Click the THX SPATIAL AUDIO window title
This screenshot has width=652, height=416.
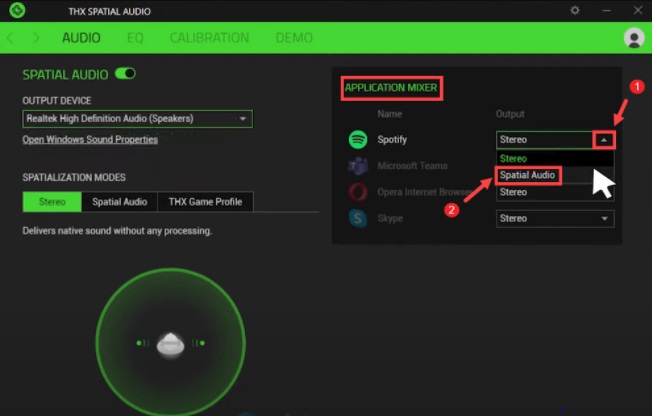[109, 11]
